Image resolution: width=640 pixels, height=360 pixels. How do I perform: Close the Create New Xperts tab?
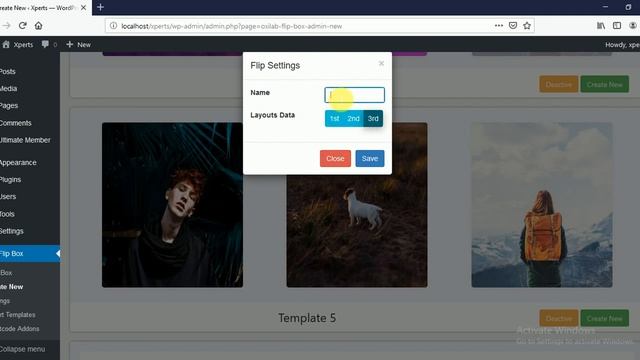83,7
